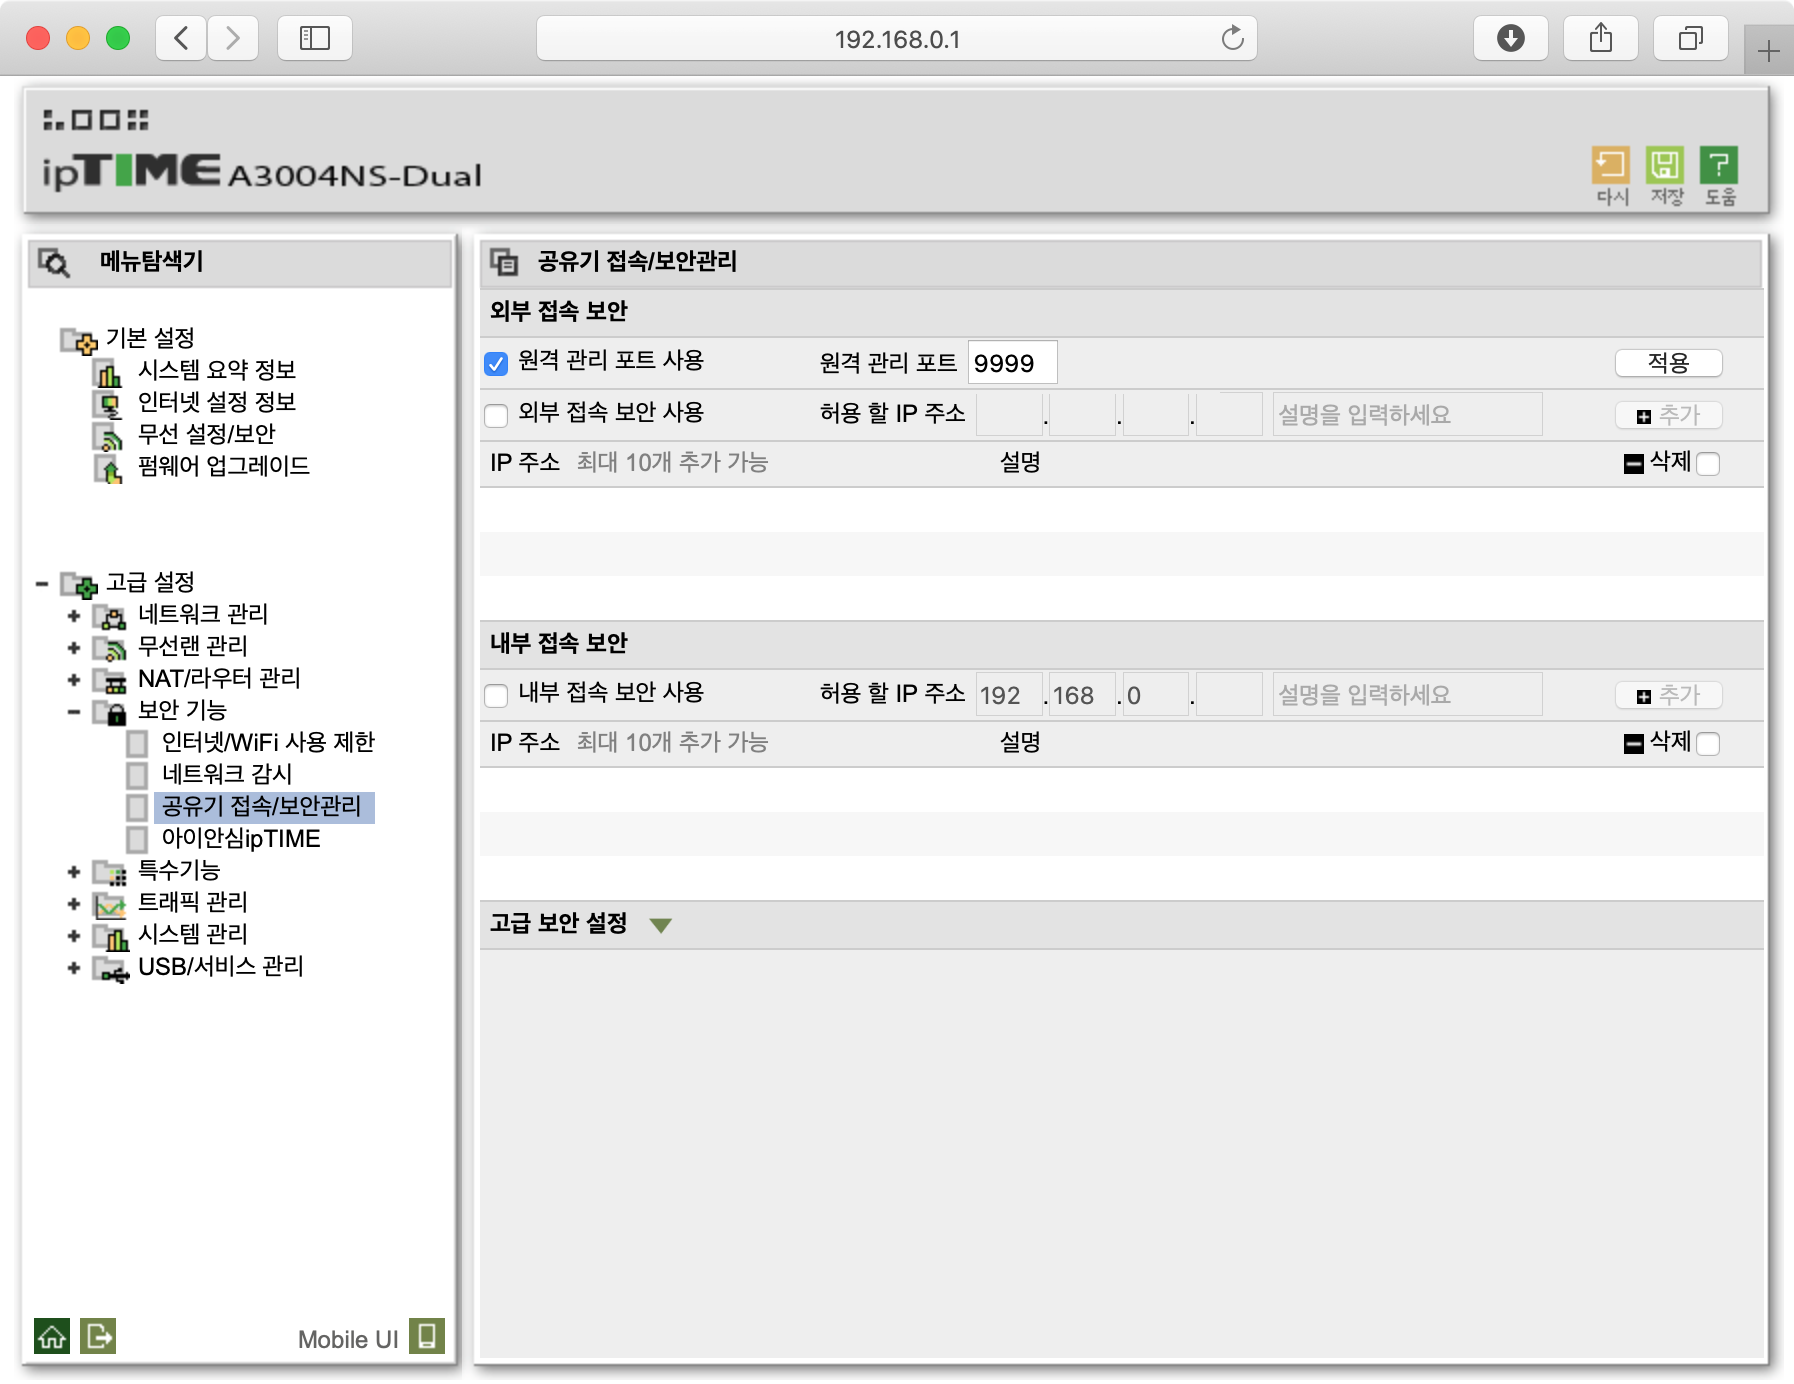Click the 특수기능 folder icon
Screen dimensions: 1794x1384
click(x=110, y=873)
